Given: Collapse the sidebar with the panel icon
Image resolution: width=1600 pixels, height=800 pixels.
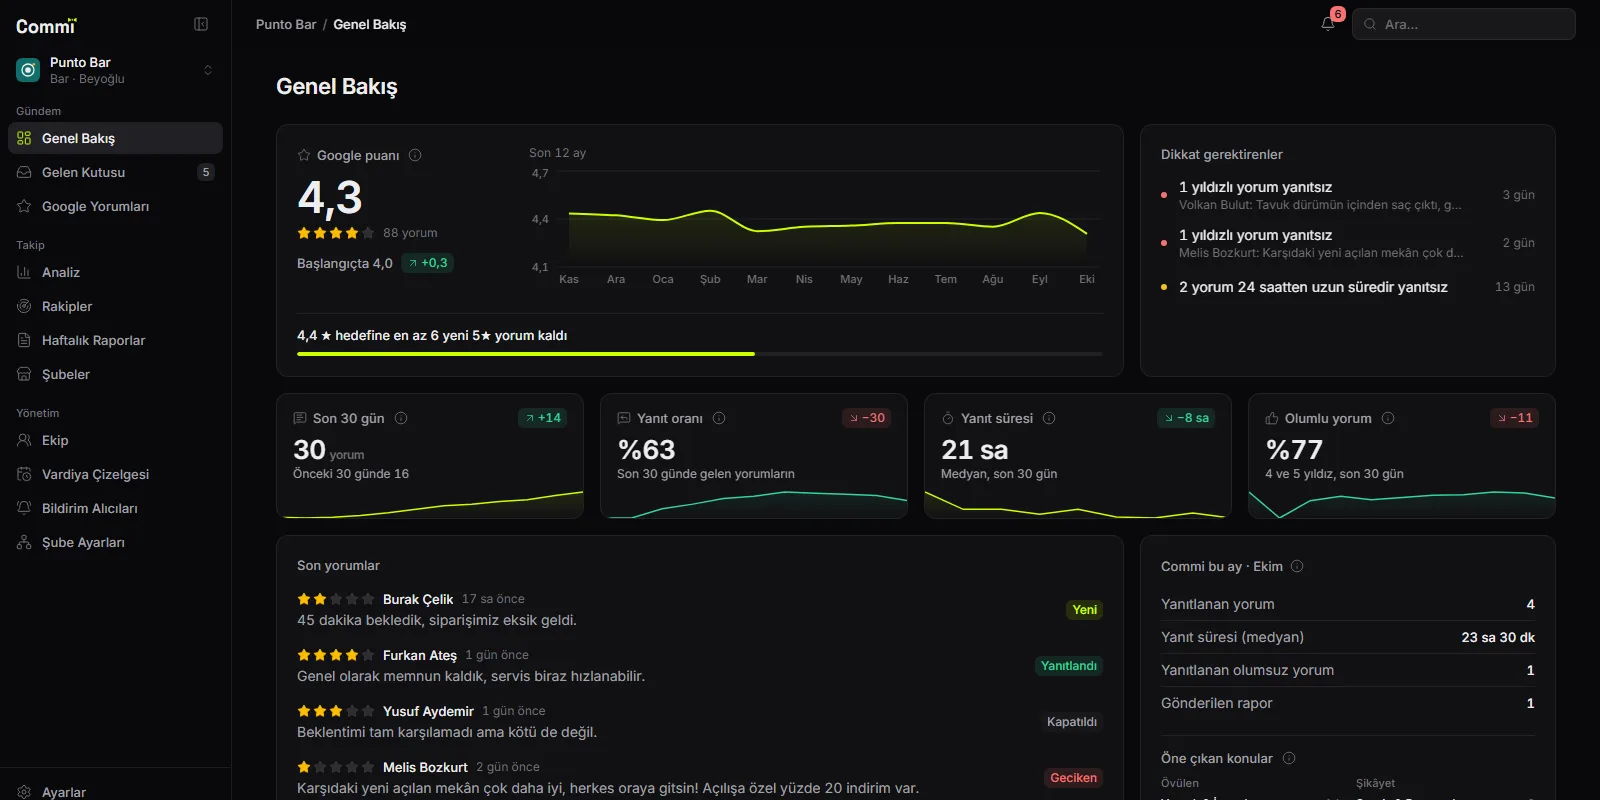Looking at the screenshot, I should pos(201,24).
